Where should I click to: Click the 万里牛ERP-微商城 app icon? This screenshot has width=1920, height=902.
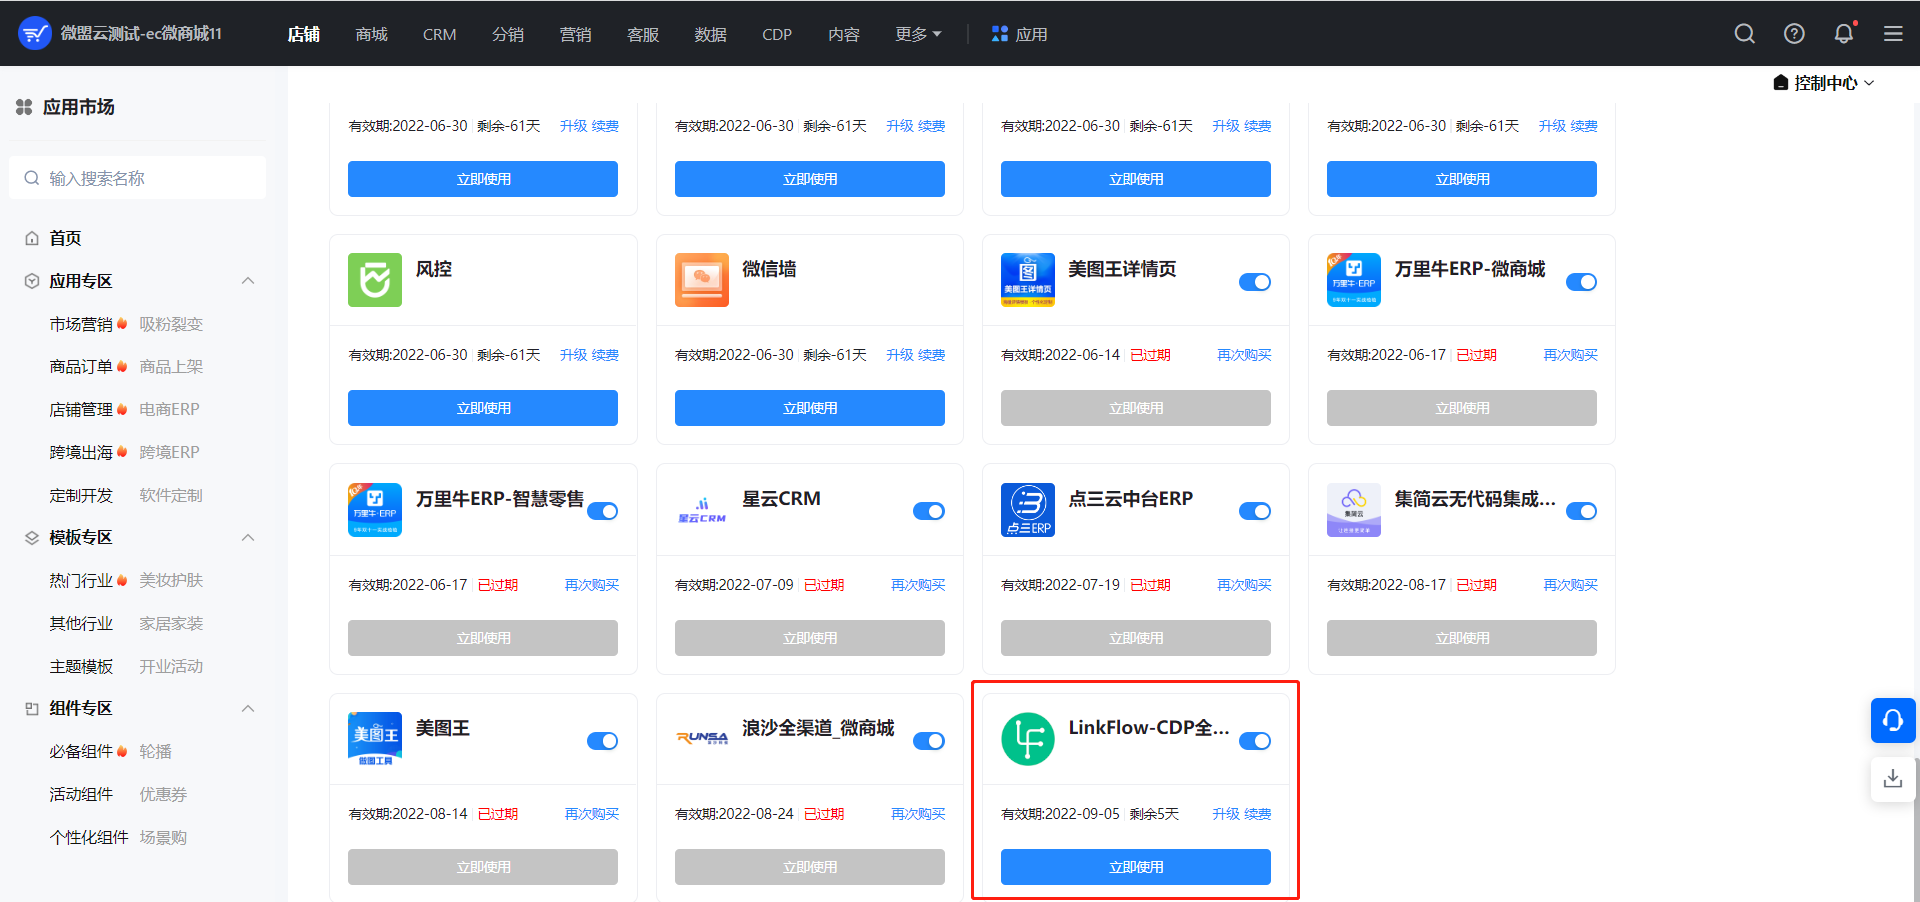pos(1354,280)
